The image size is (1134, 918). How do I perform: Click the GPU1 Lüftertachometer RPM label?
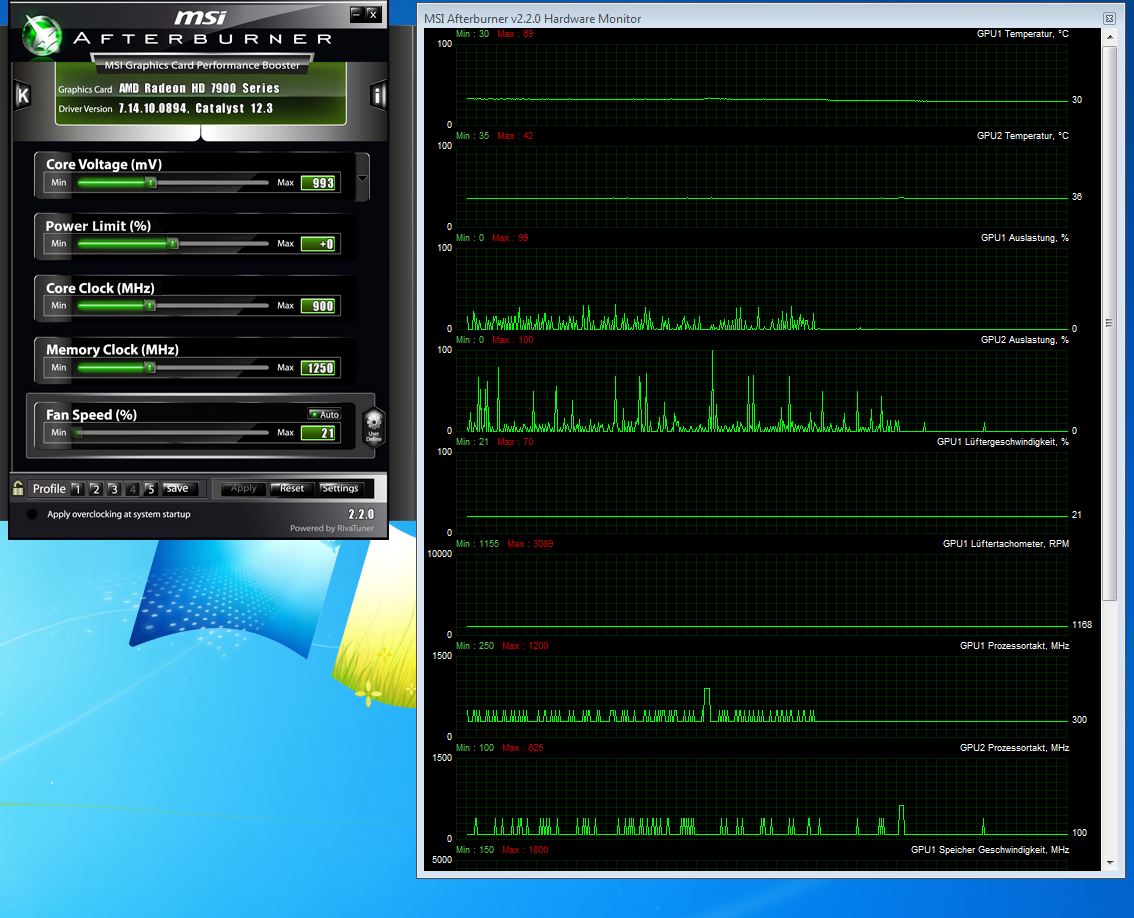[x=1006, y=544]
